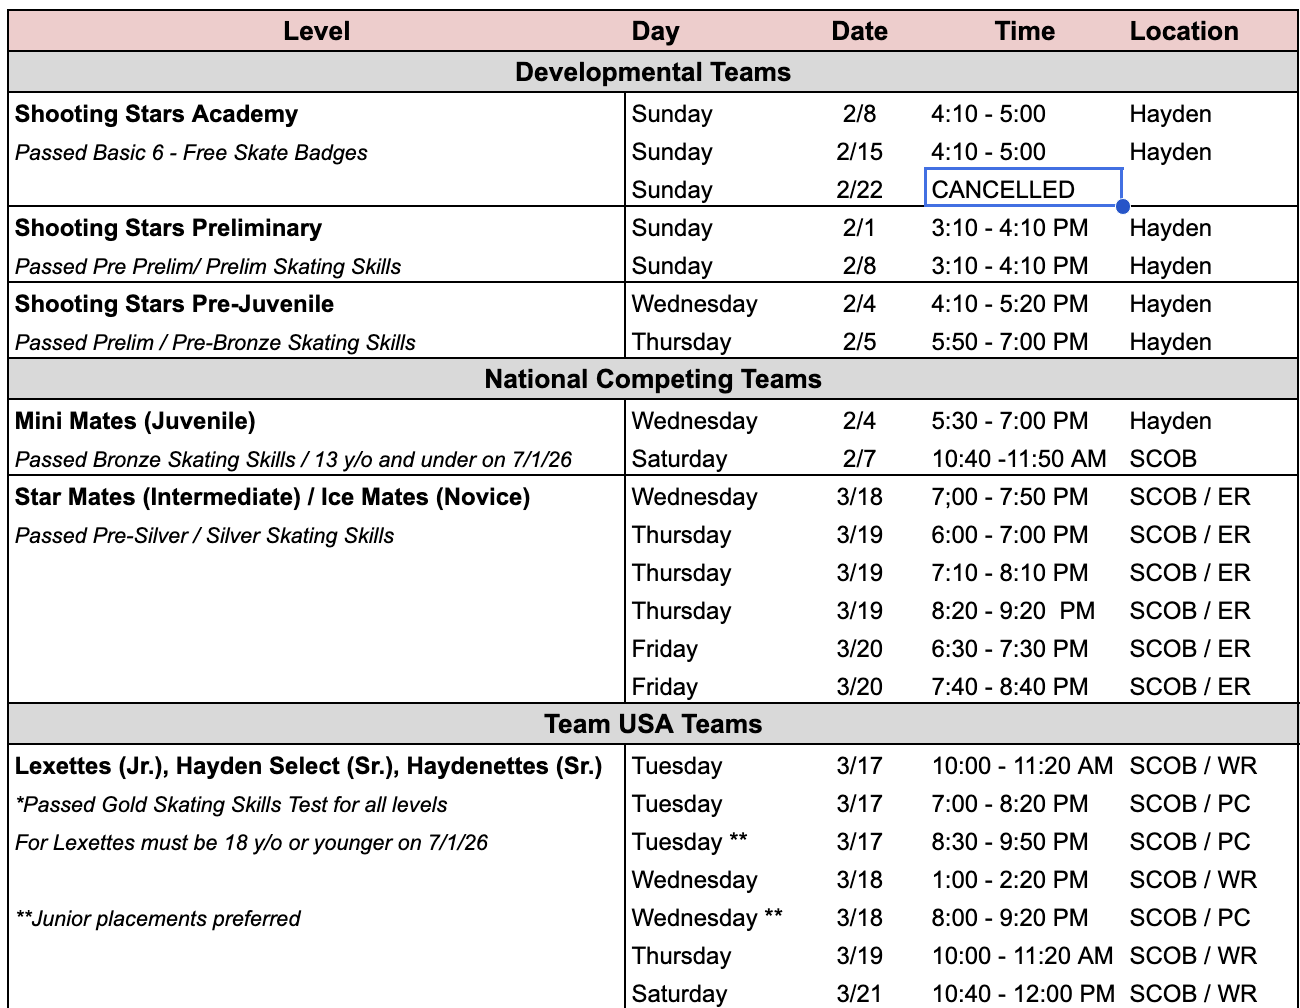The image size is (1300, 1008).
Task: Click the 10:40 -11:50 AM time cell
Action: [x=1018, y=459]
